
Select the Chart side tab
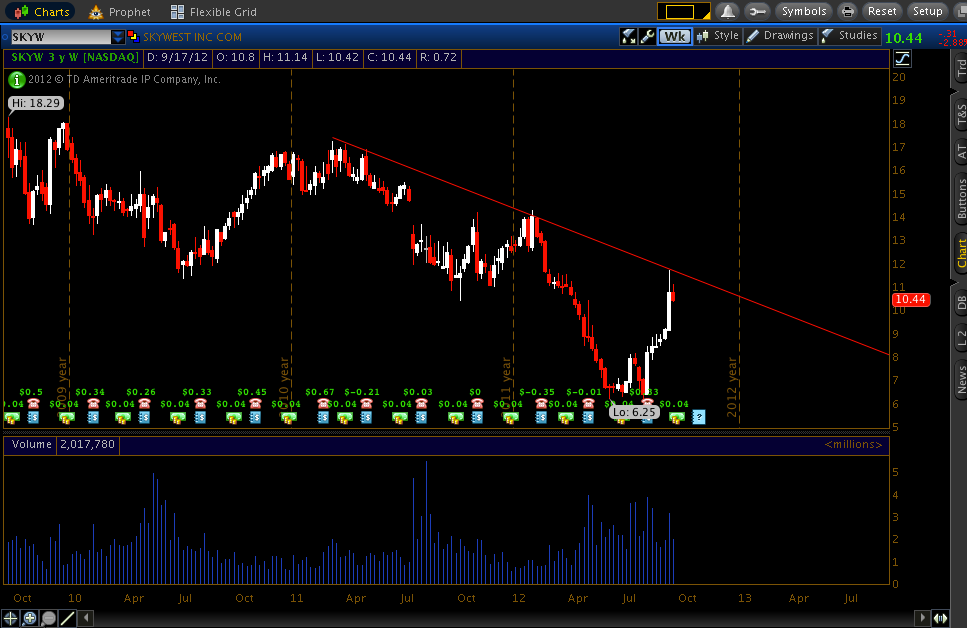coord(961,254)
